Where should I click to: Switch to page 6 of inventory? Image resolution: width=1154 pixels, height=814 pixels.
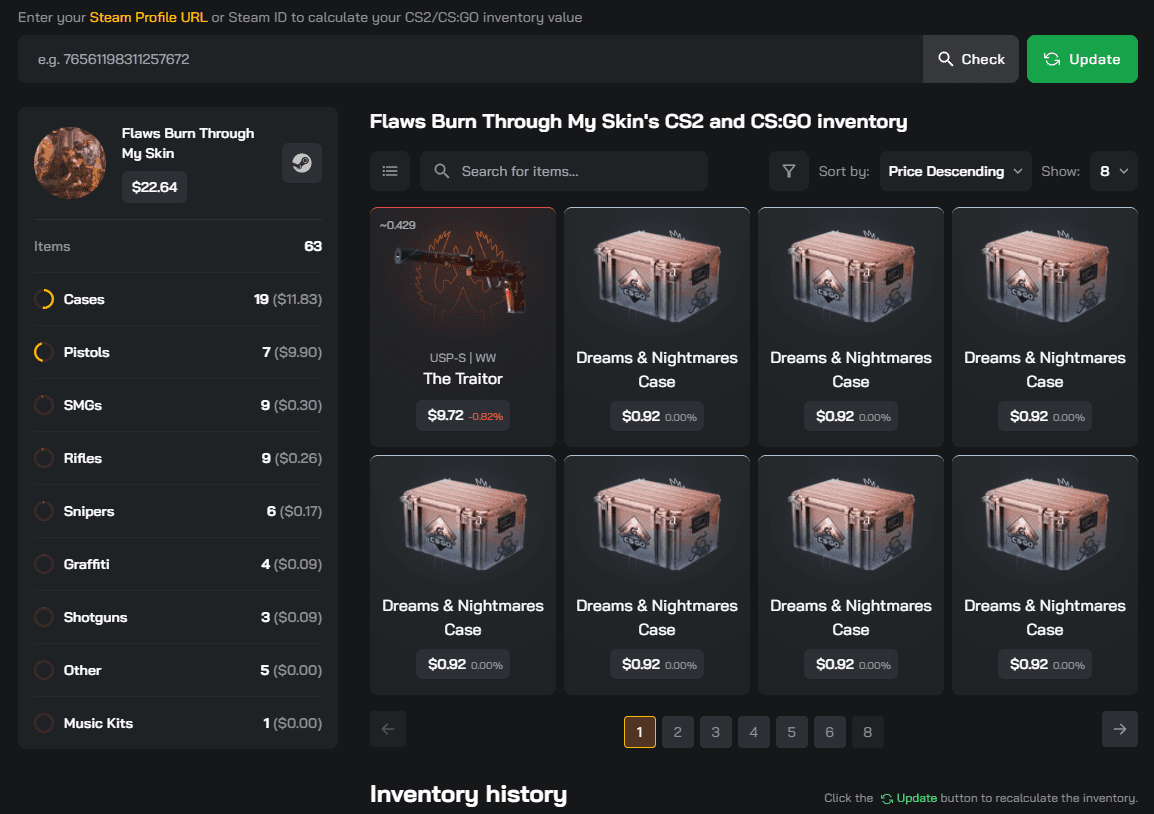[829, 732]
